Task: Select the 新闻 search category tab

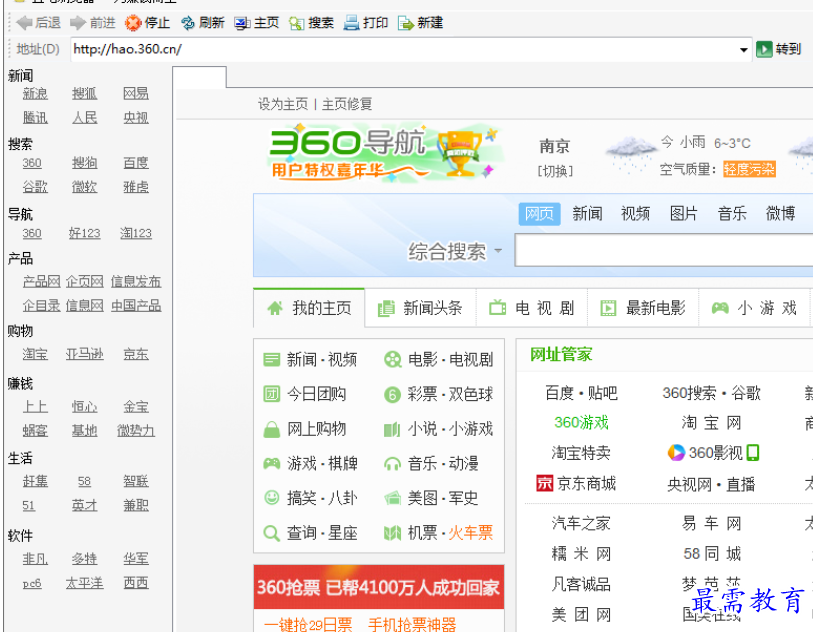Action: point(587,213)
